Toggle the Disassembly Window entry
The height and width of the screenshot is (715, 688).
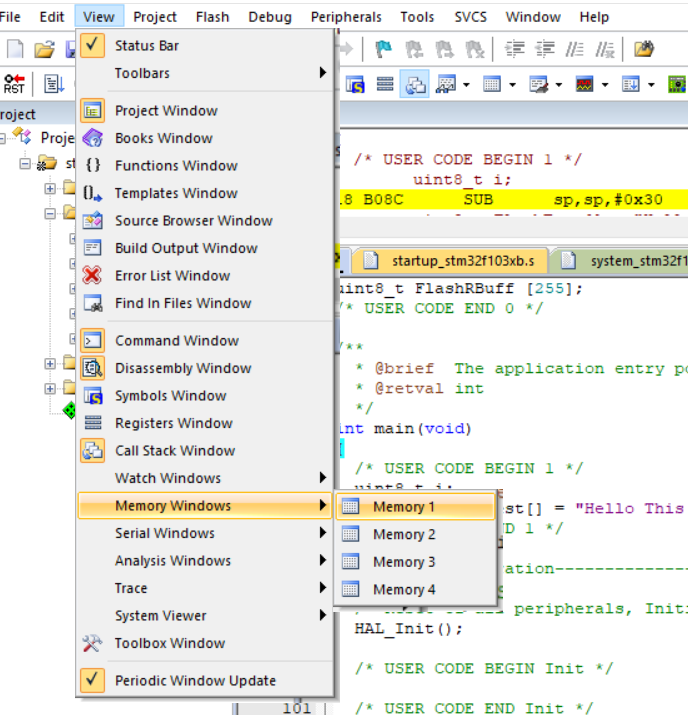[205, 368]
